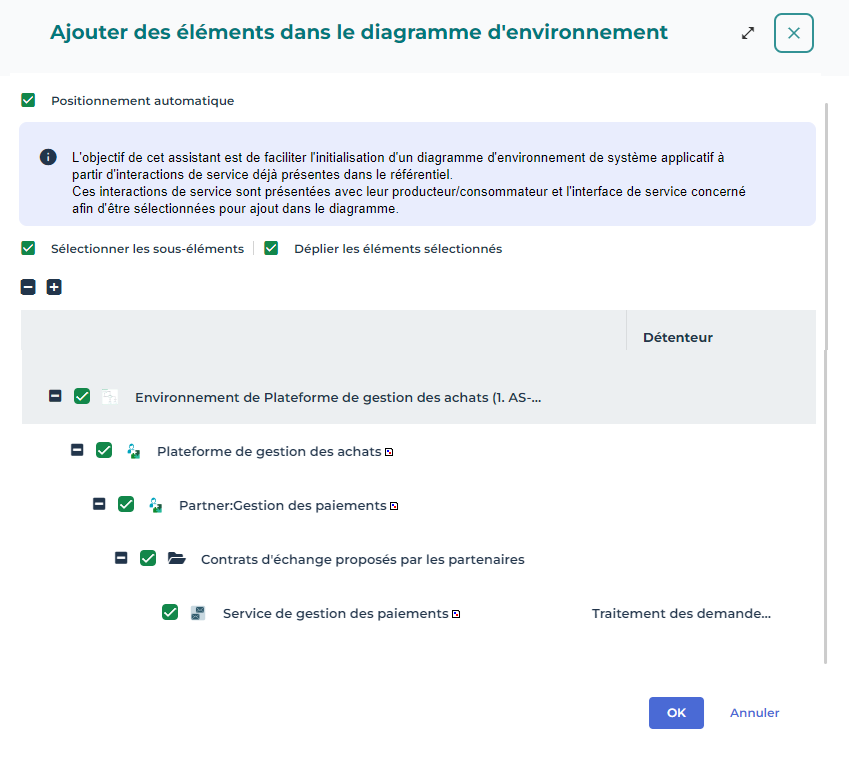The width and height of the screenshot is (849, 758).
Task: Uncheck Sélectionner les sous-éléments
Action: (x=28, y=248)
